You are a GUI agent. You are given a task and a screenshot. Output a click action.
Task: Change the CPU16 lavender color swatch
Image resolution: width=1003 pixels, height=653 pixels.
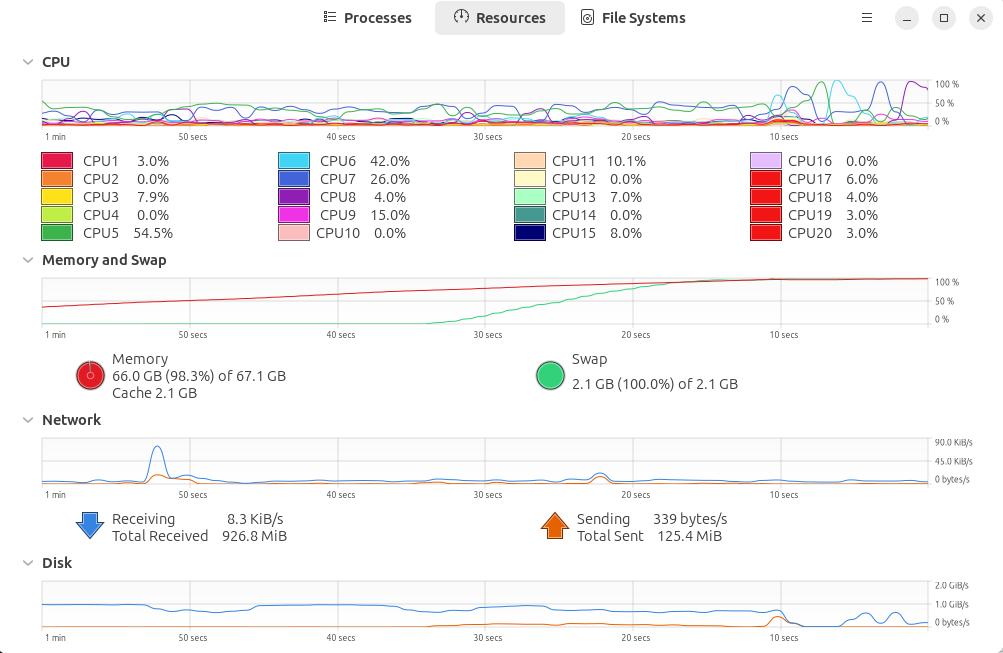pos(765,161)
